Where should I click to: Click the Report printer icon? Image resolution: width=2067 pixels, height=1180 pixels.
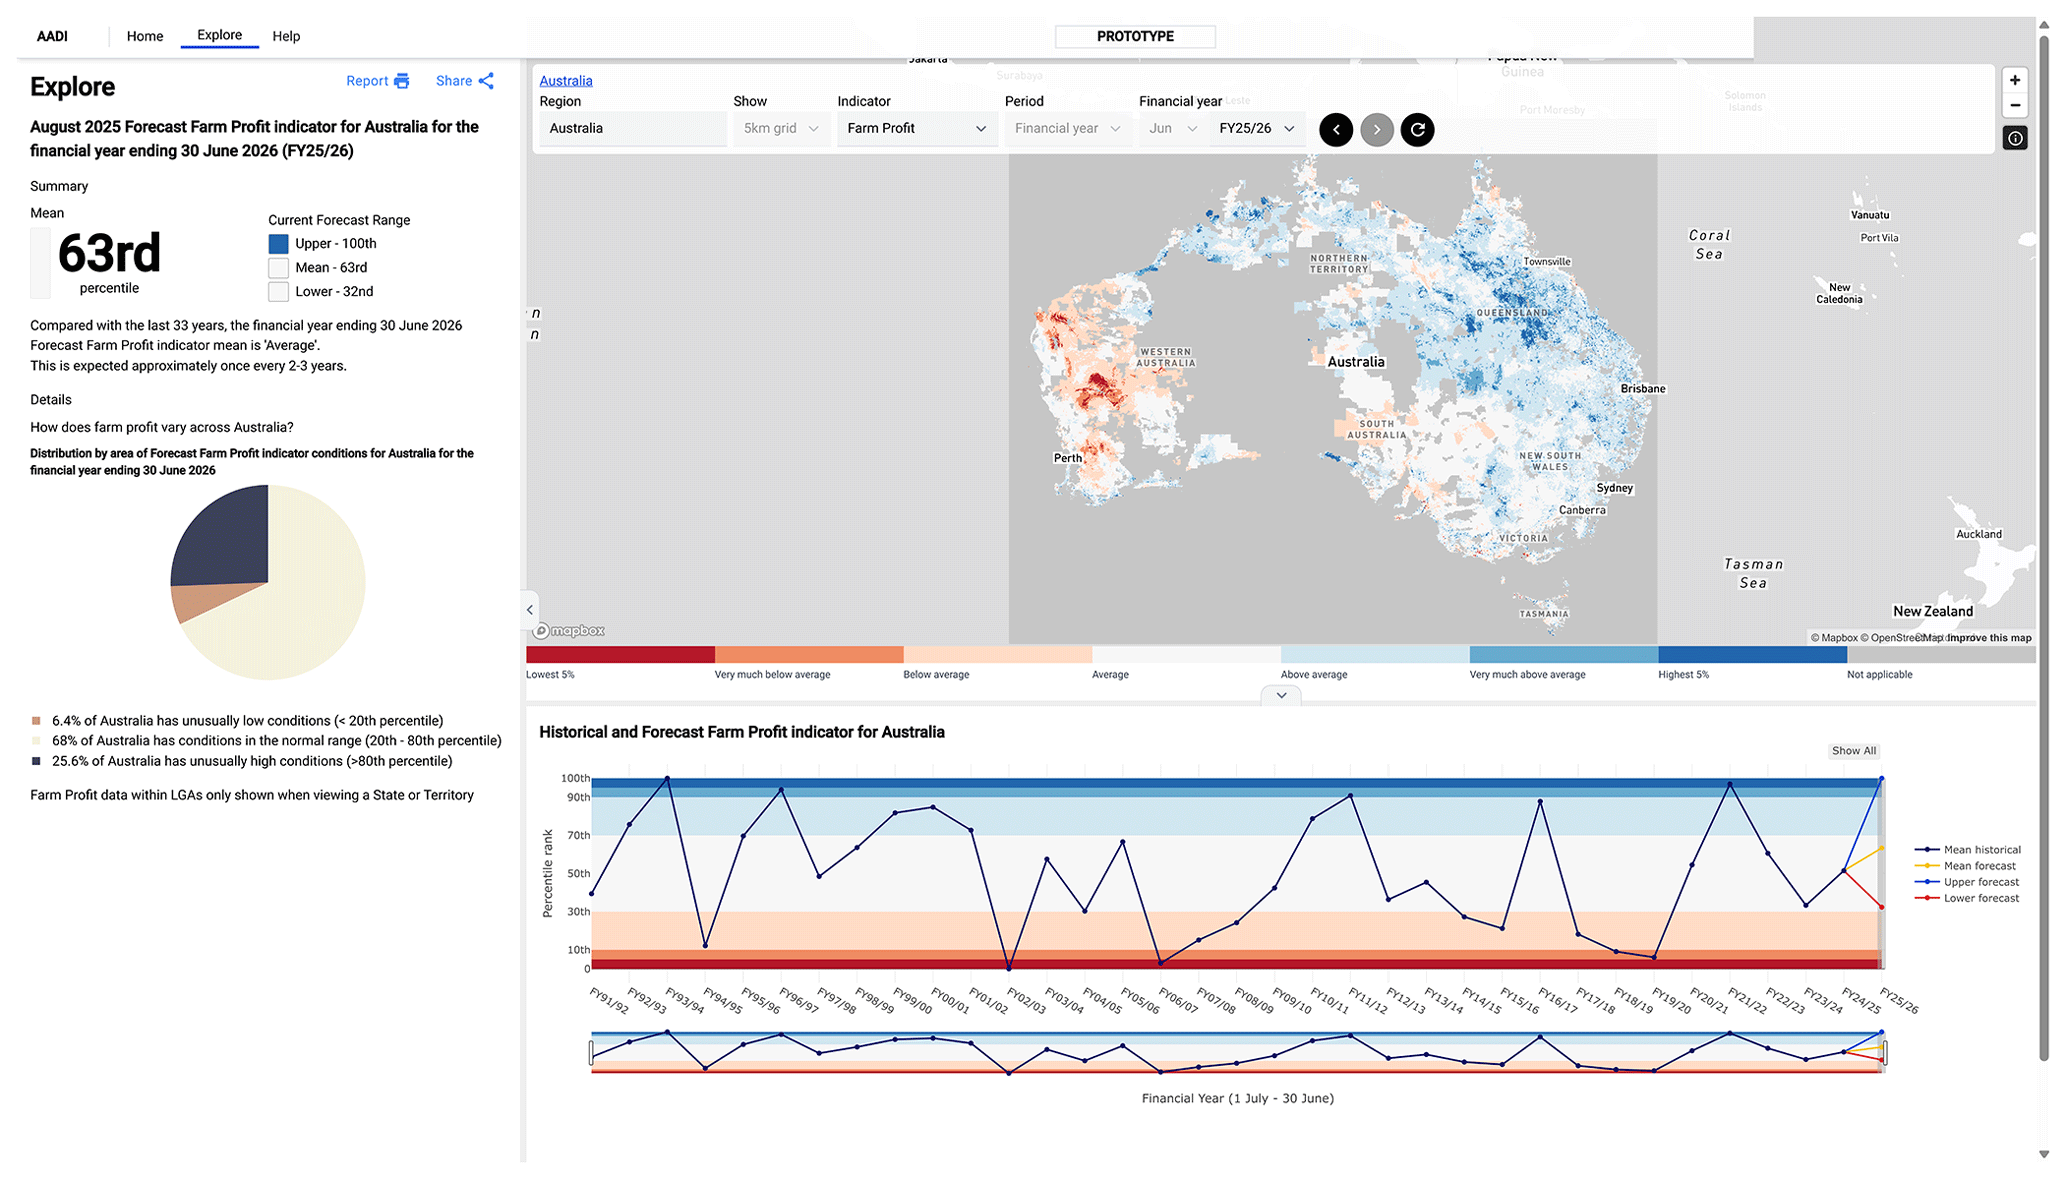[402, 81]
